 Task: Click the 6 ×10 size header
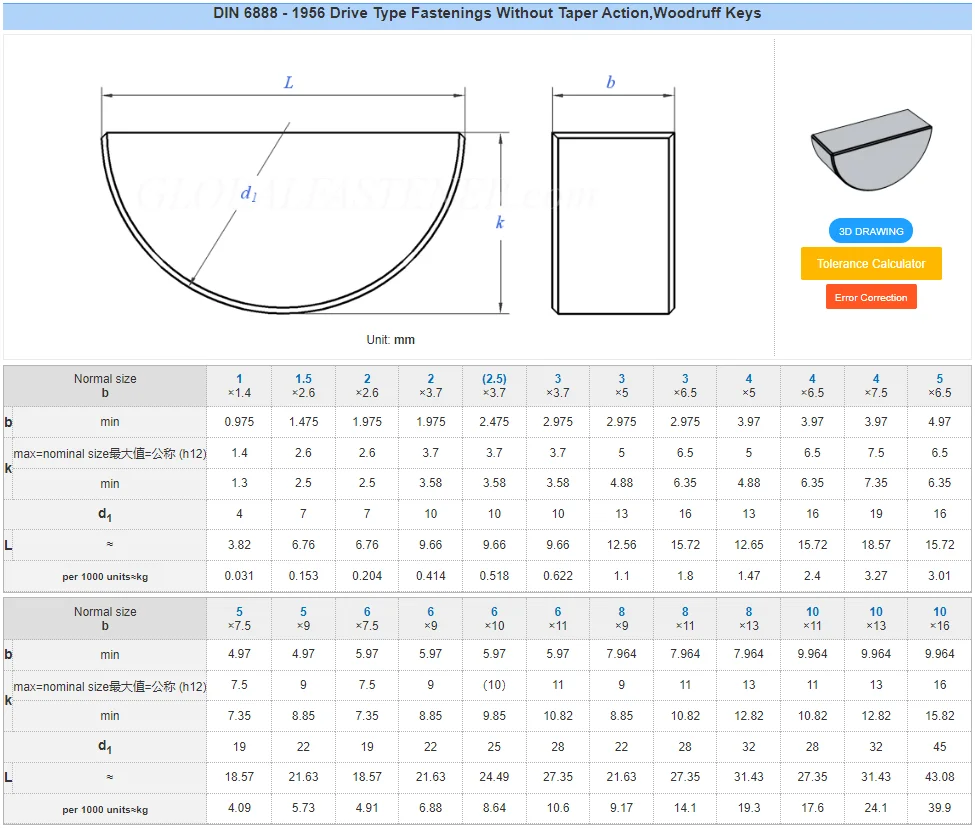tap(494, 619)
